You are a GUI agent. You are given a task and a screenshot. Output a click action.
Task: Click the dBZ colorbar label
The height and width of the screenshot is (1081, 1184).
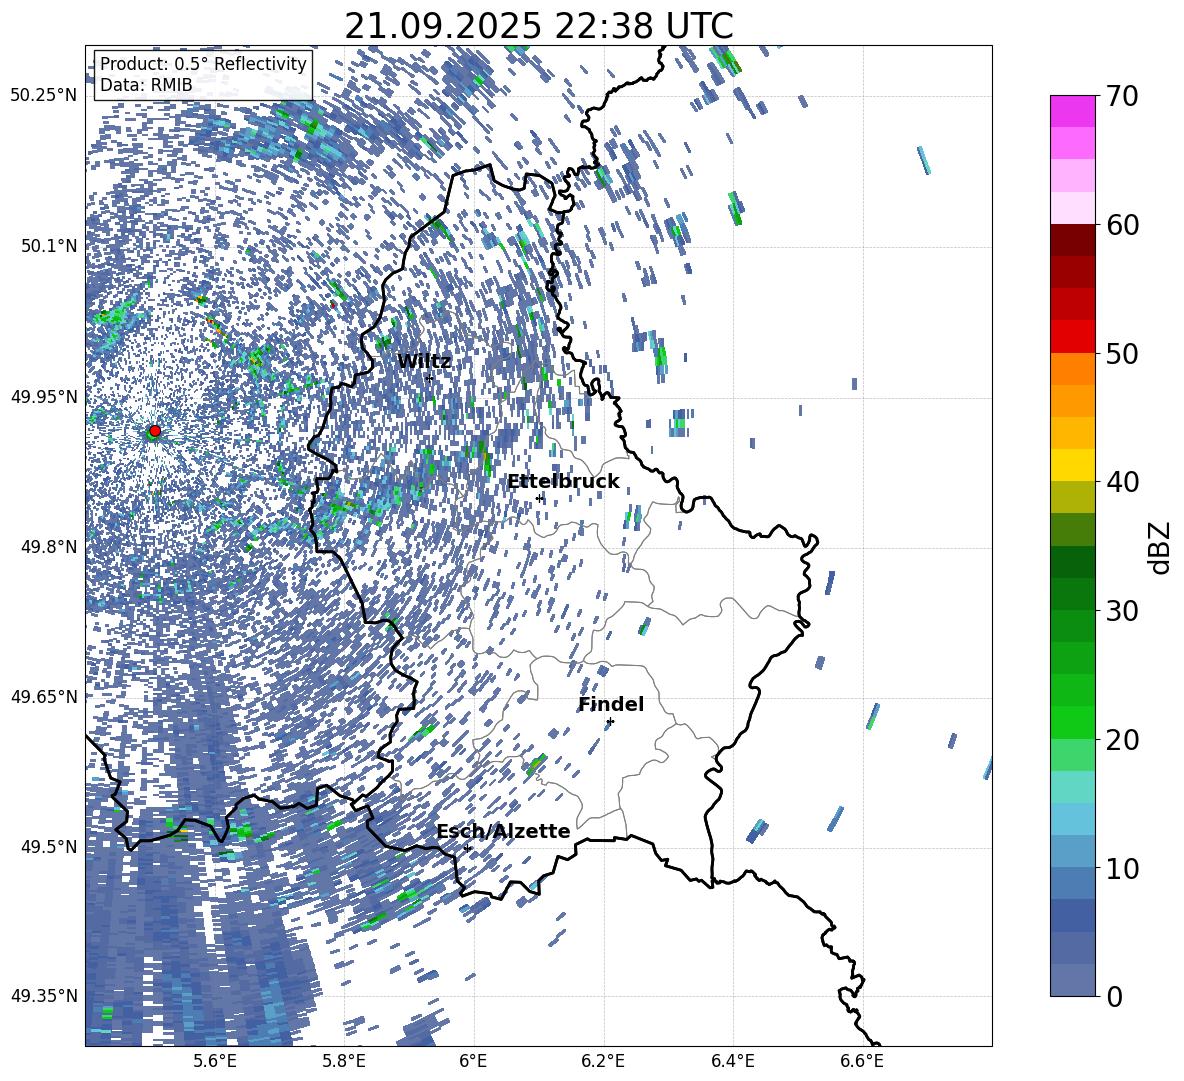[1160, 547]
